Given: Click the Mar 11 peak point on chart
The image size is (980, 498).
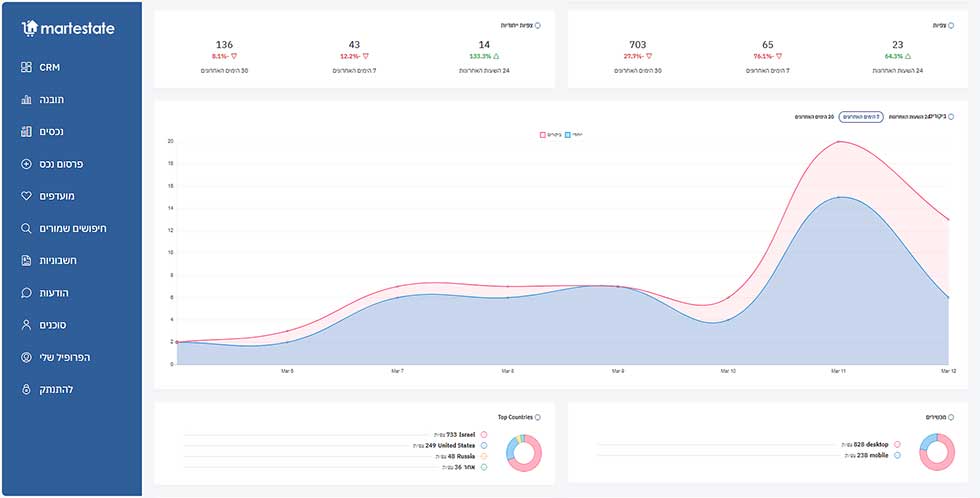Looking at the screenshot, I should pos(839,142).
